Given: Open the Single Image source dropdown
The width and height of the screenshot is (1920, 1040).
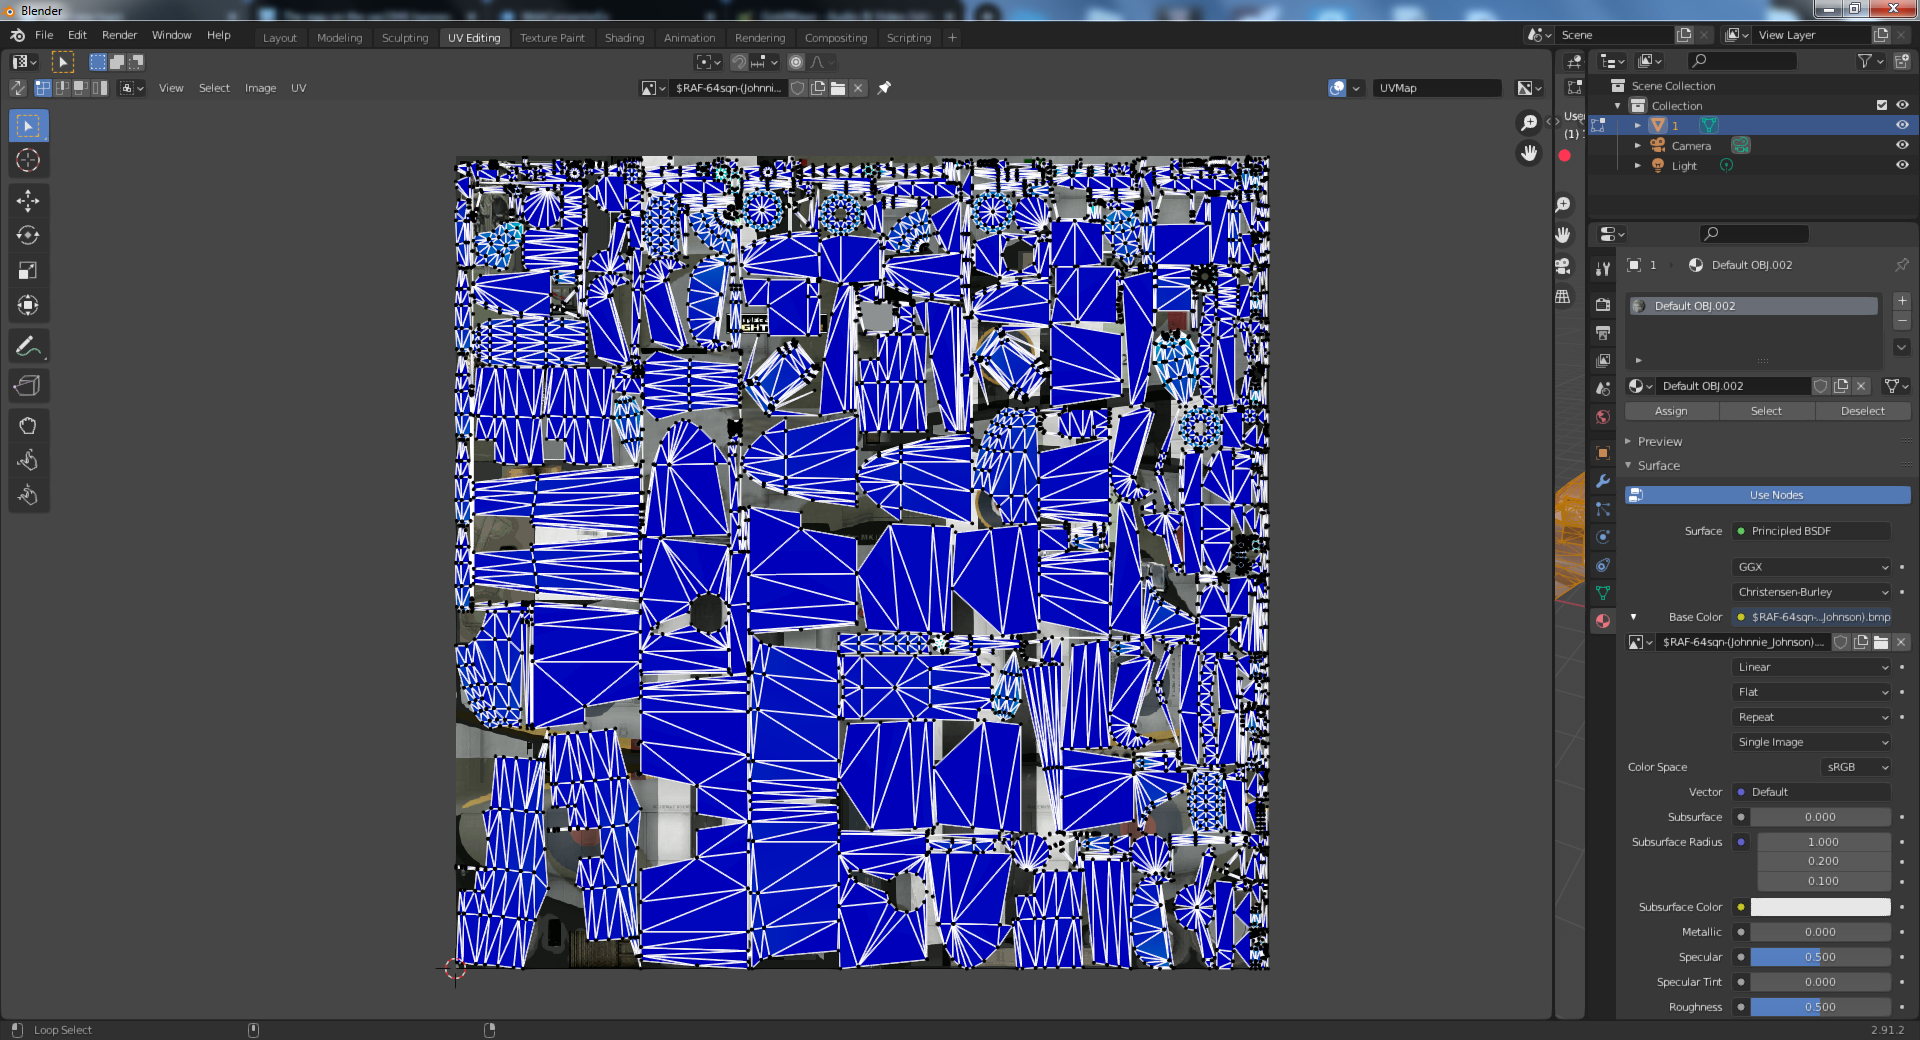Looking at the screenshot, I should 1811,742.
